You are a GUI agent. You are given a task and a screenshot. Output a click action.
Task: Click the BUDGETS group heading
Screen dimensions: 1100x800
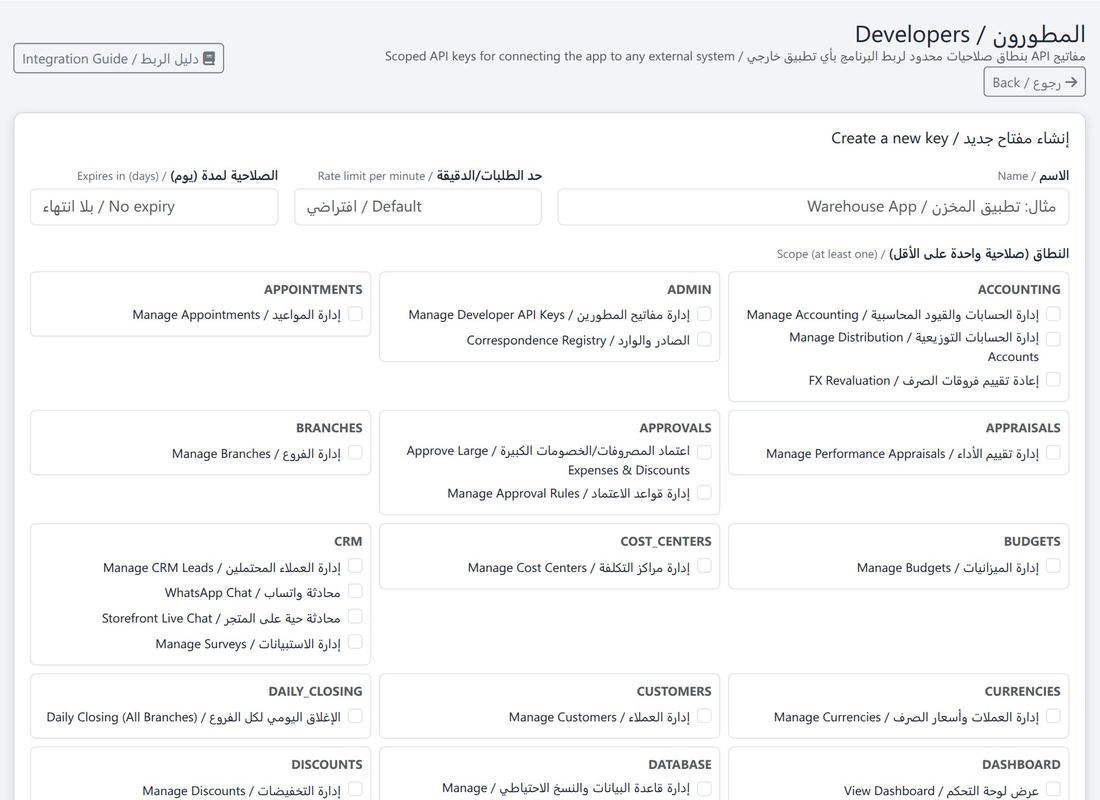[x=1032, y=541]
